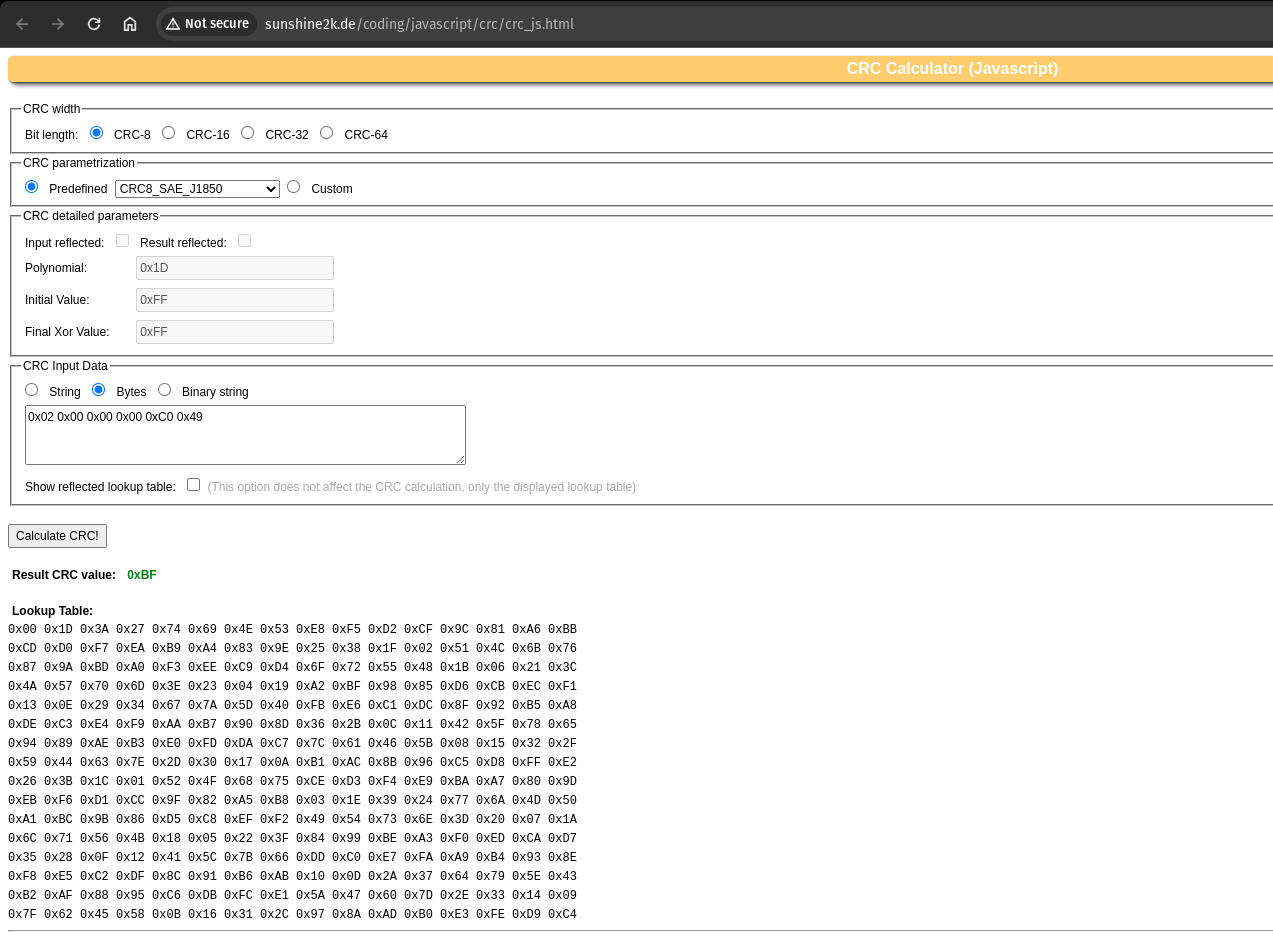Image resolution: width=1273 pixels, height=950 pixels.
Task: Click the Not secure warning badge
Action: [x=207, y=24]
